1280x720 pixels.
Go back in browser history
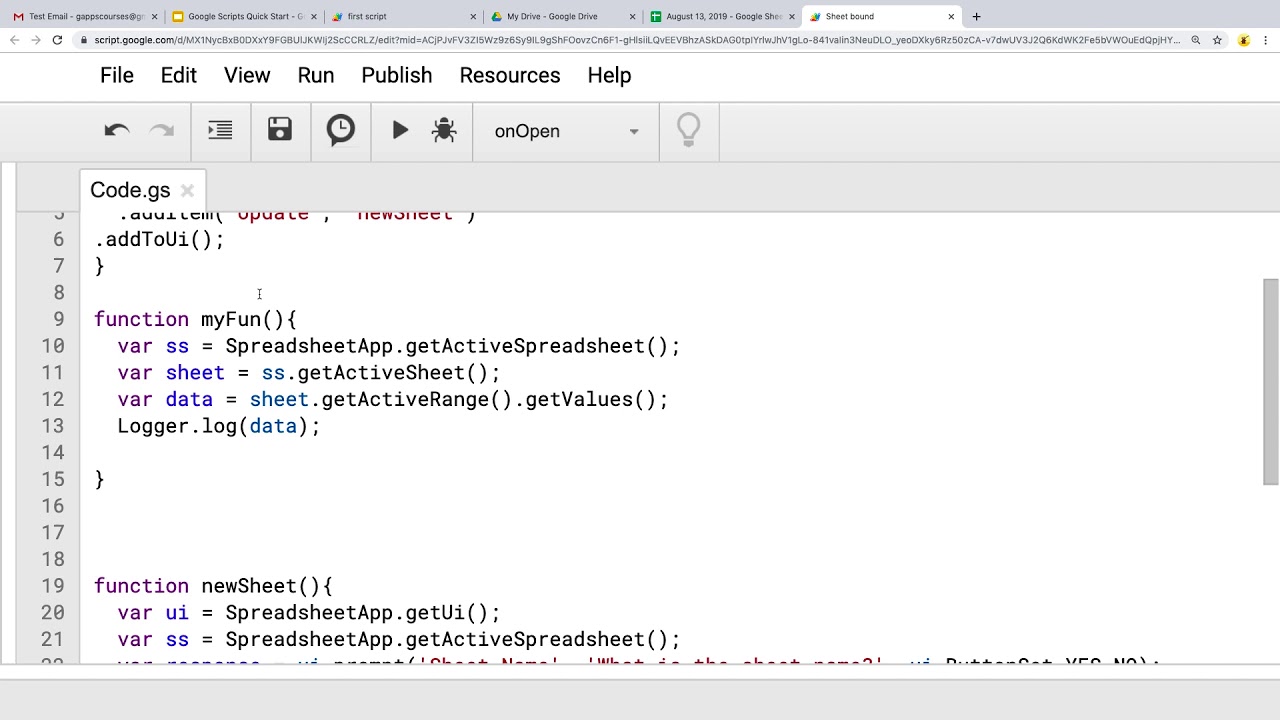(x=14, y=40)
